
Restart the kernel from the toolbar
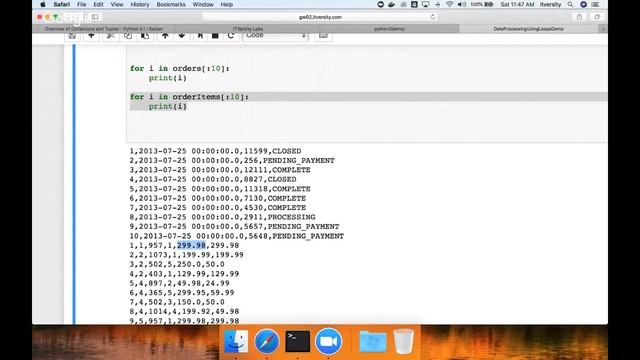(231, 36)
